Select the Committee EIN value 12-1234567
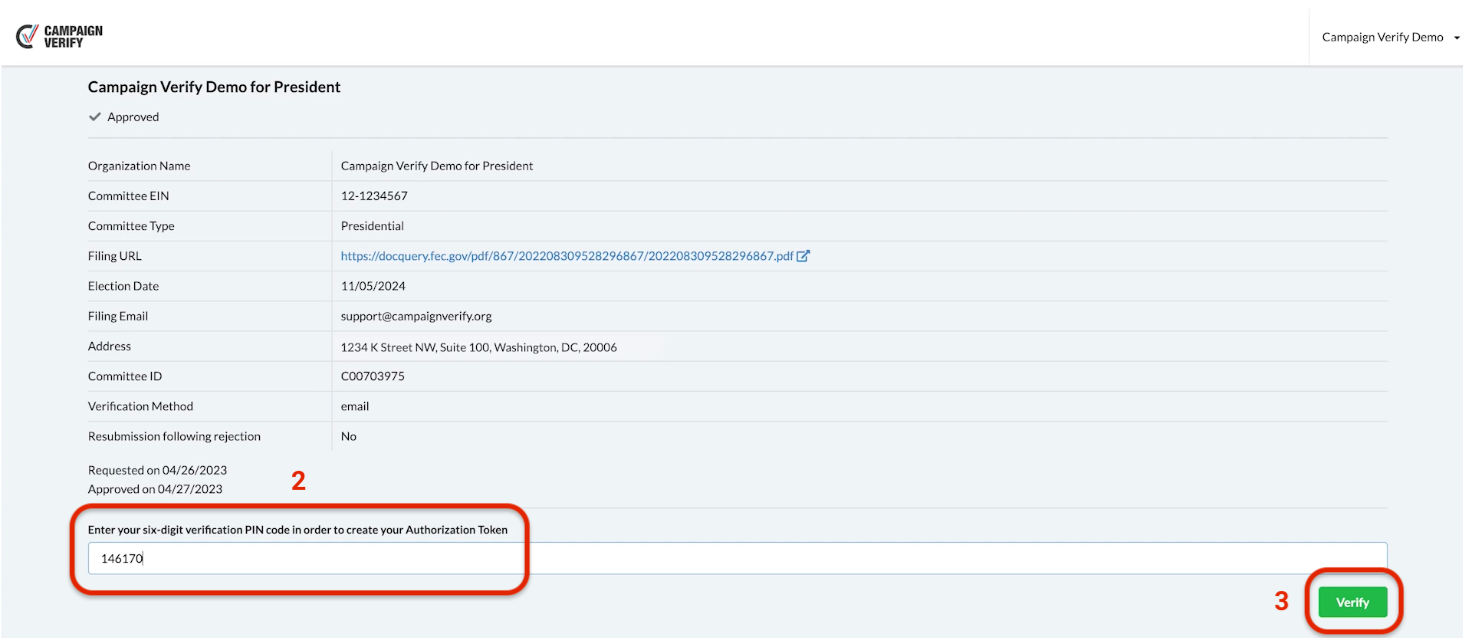Image resolution: width=1463 pixels, height=638 pixels. [x=374, y=196]
